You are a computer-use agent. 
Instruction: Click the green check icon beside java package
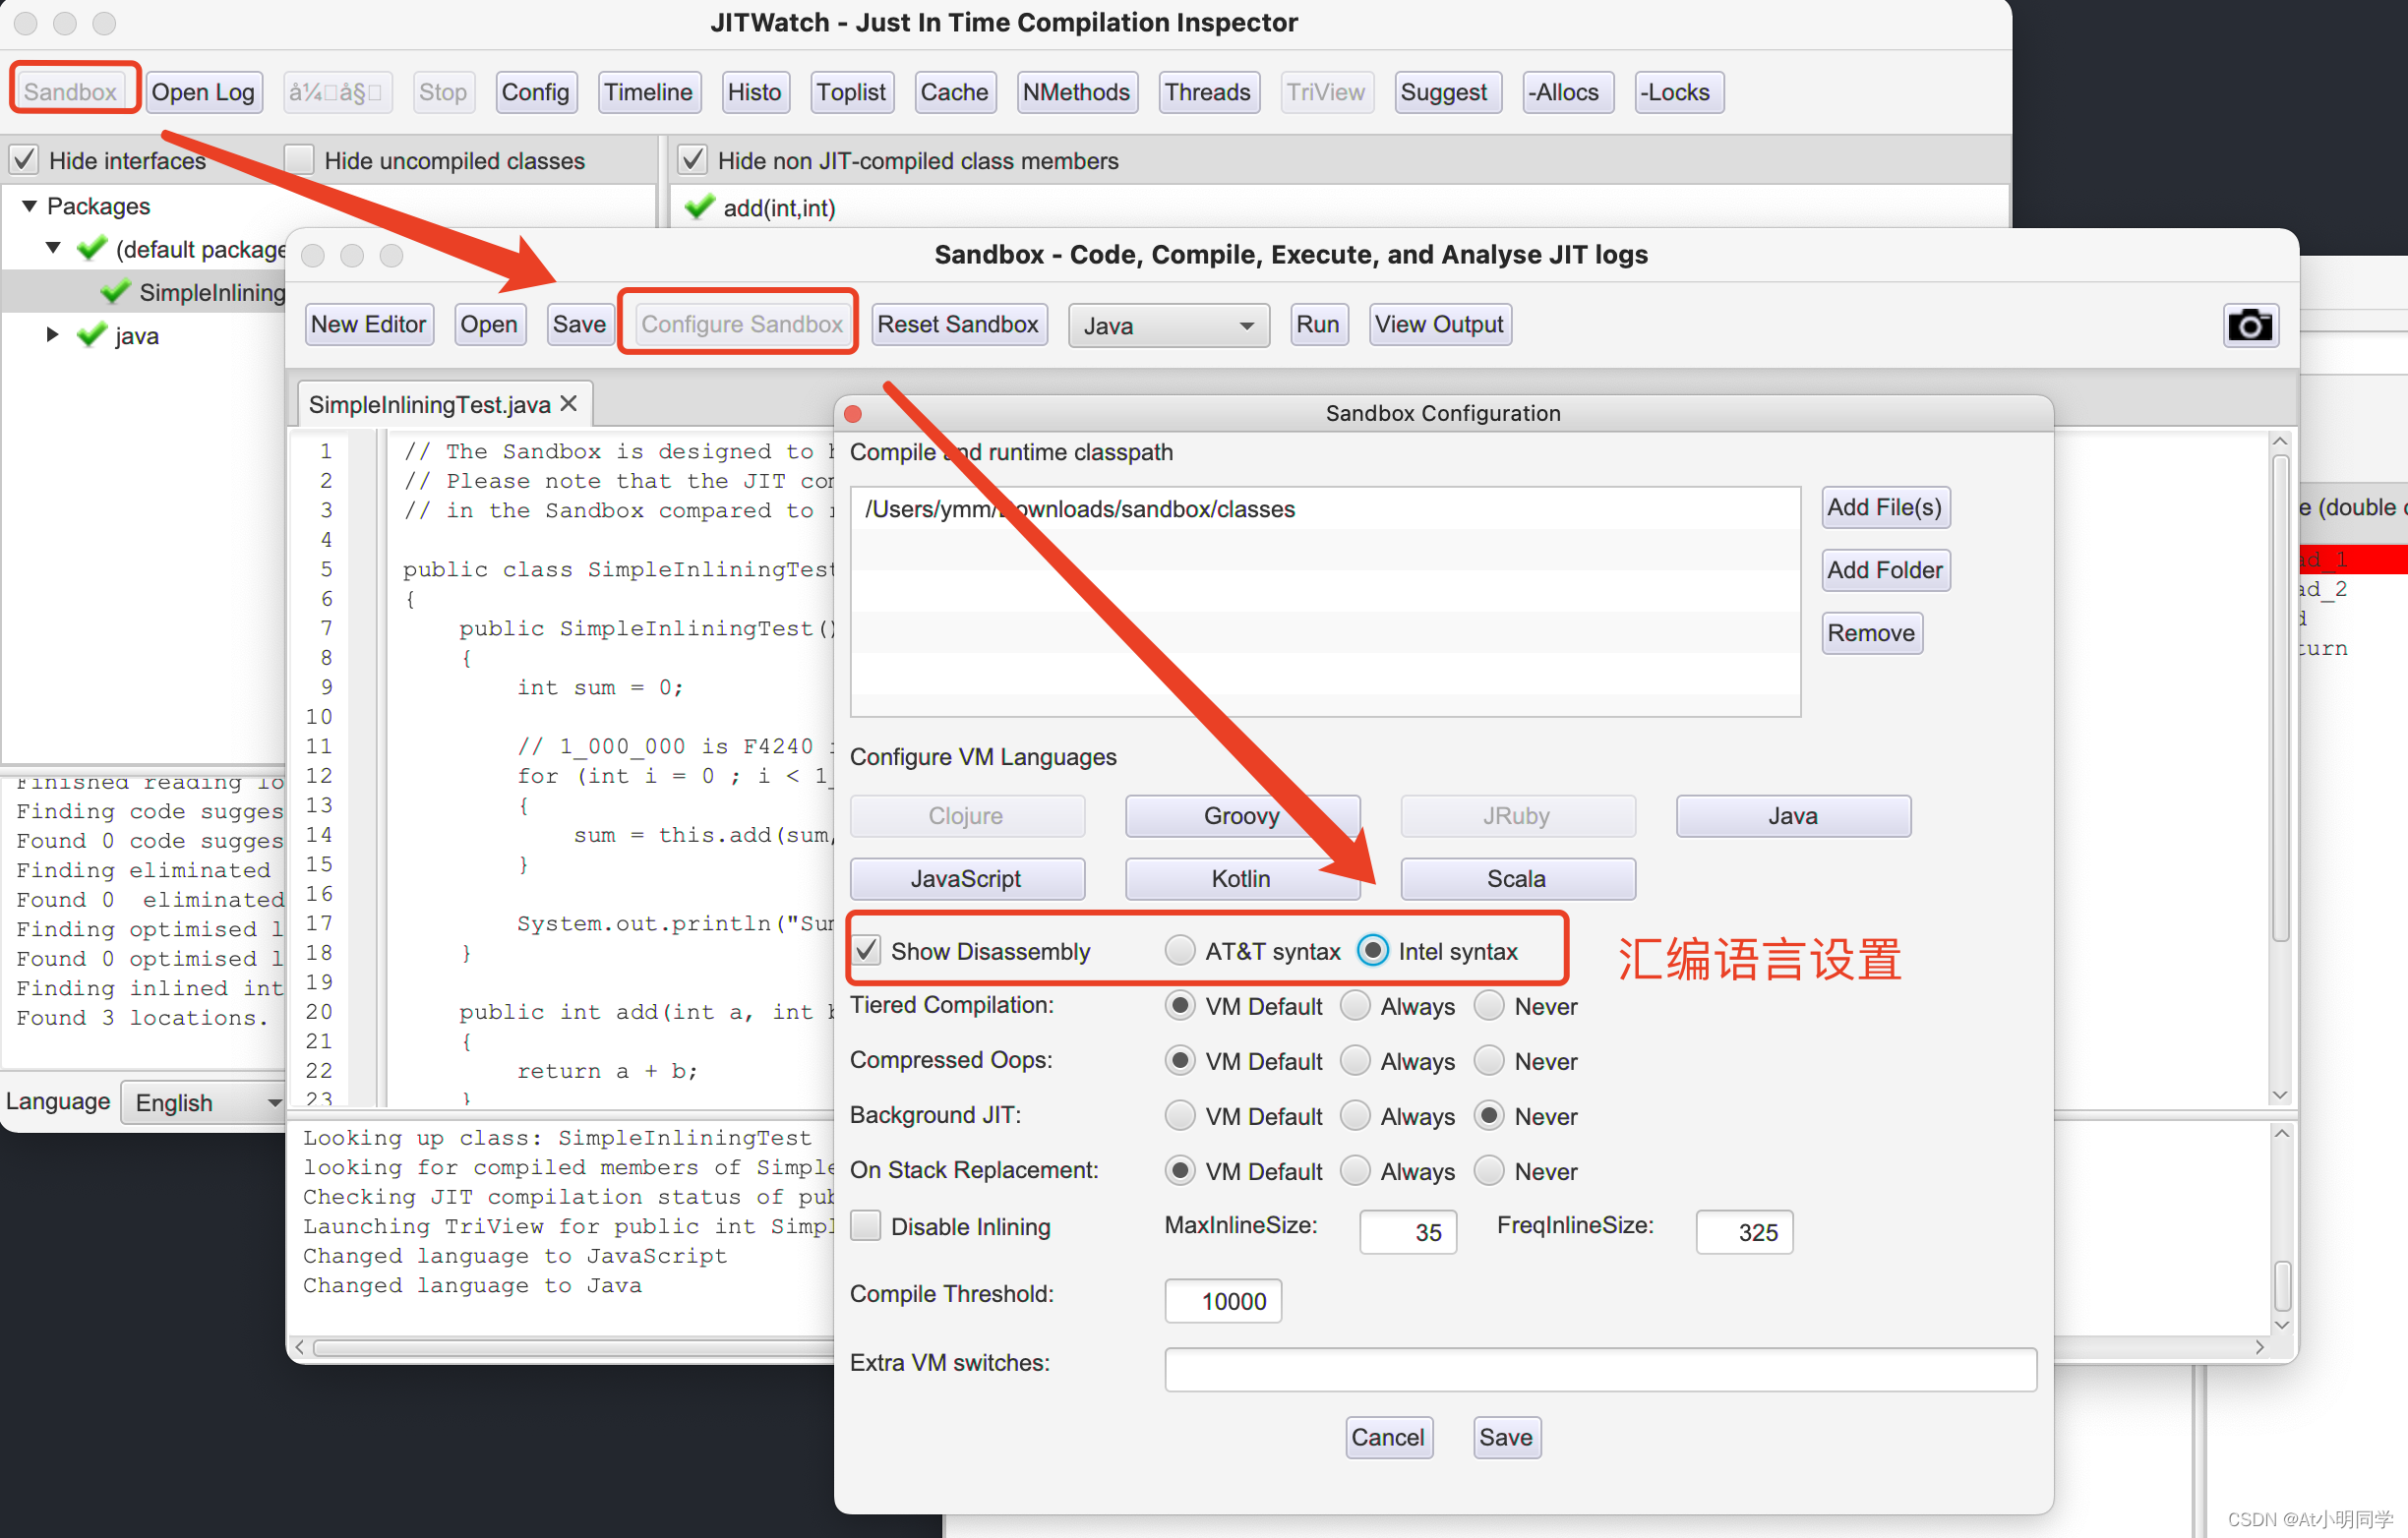click(x=92, y=335)
